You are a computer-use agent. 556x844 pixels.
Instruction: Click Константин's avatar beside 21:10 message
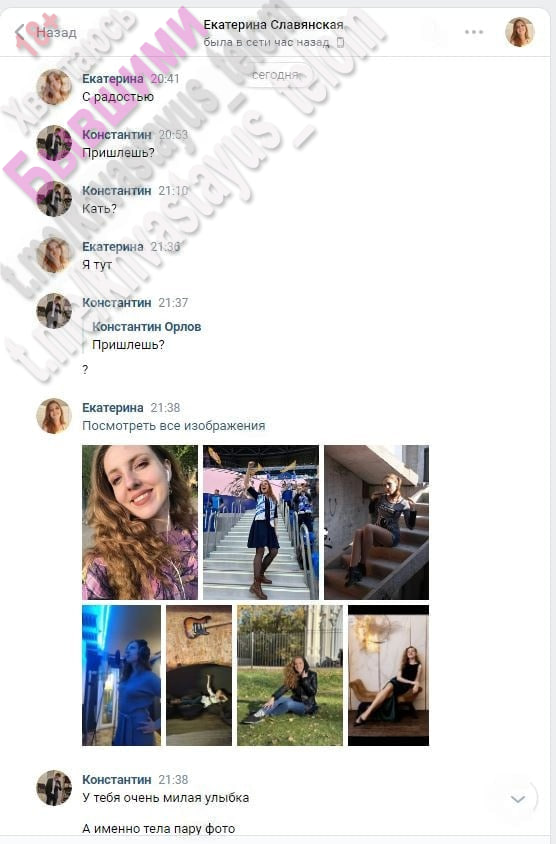coord(54,199)
